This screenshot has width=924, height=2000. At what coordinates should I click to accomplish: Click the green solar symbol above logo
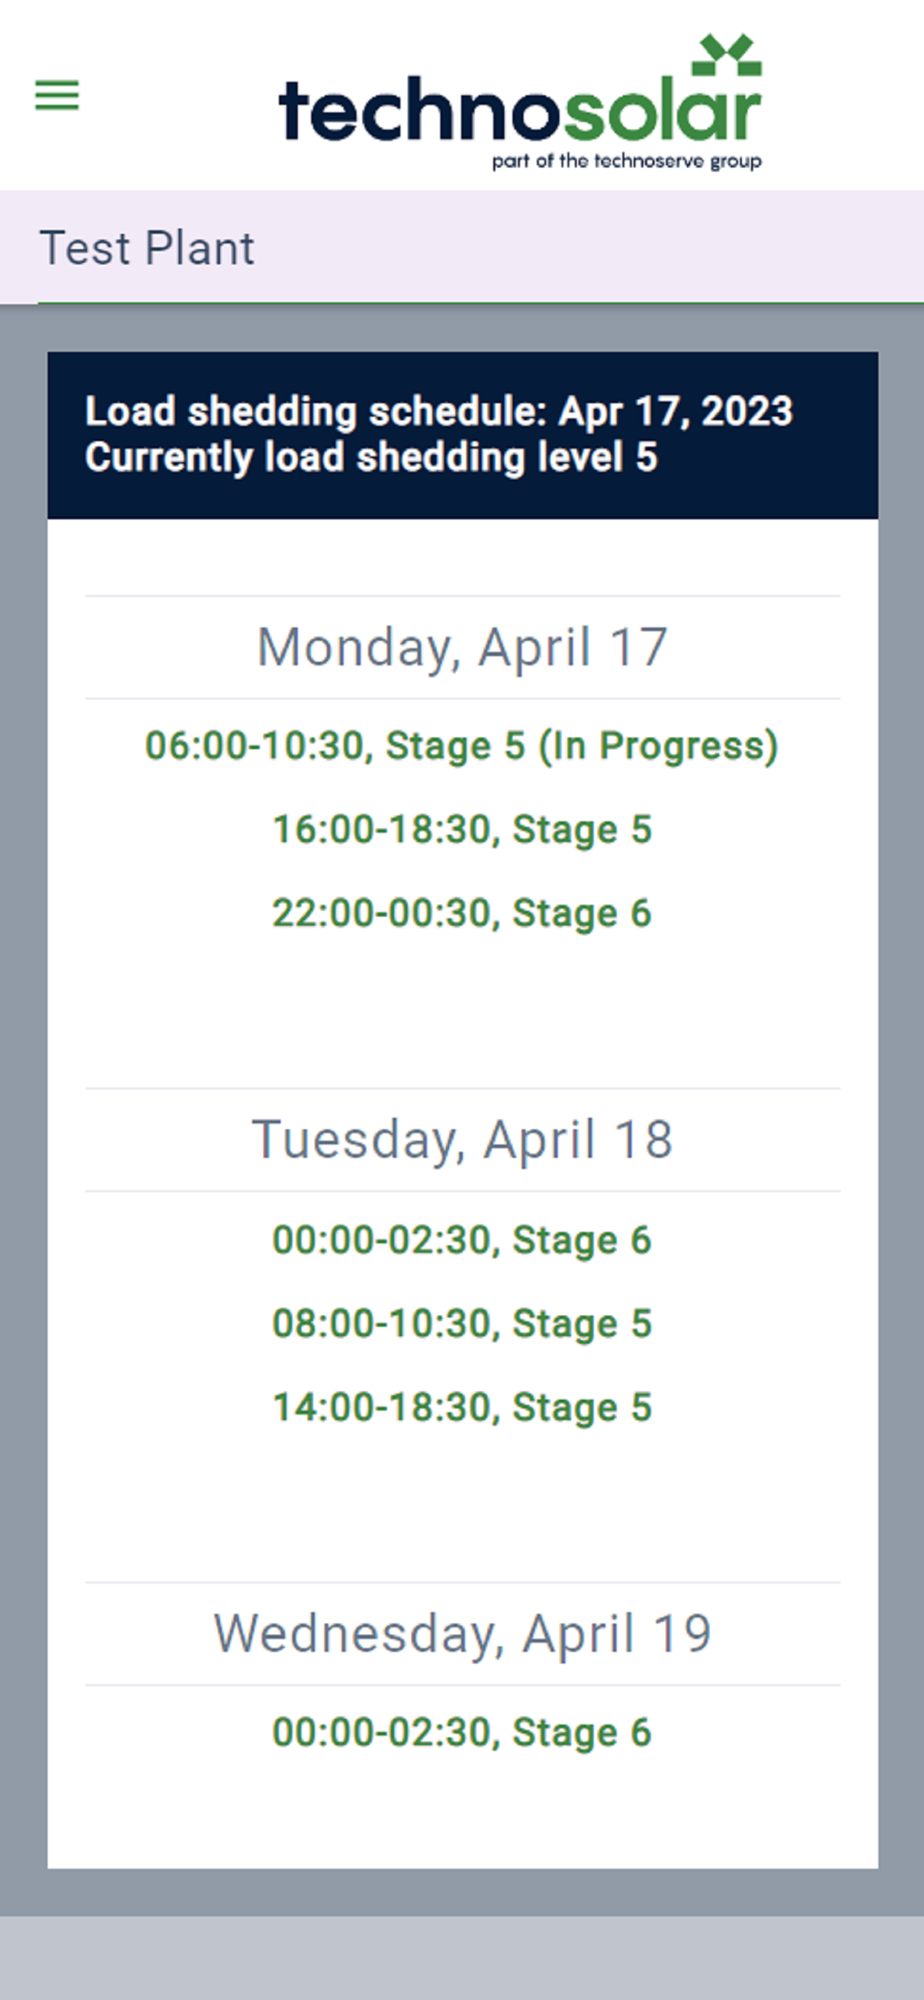pos(727,55)
